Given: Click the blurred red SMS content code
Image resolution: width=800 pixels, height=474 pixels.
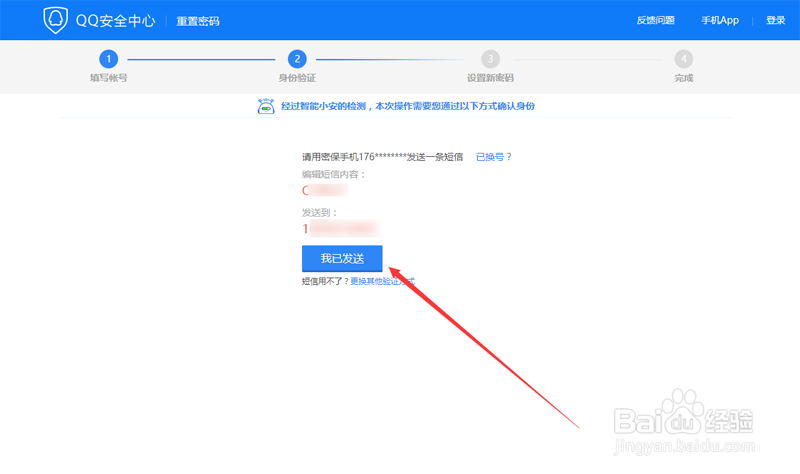Looking at the screenshot, I should [x=325, y=190].
